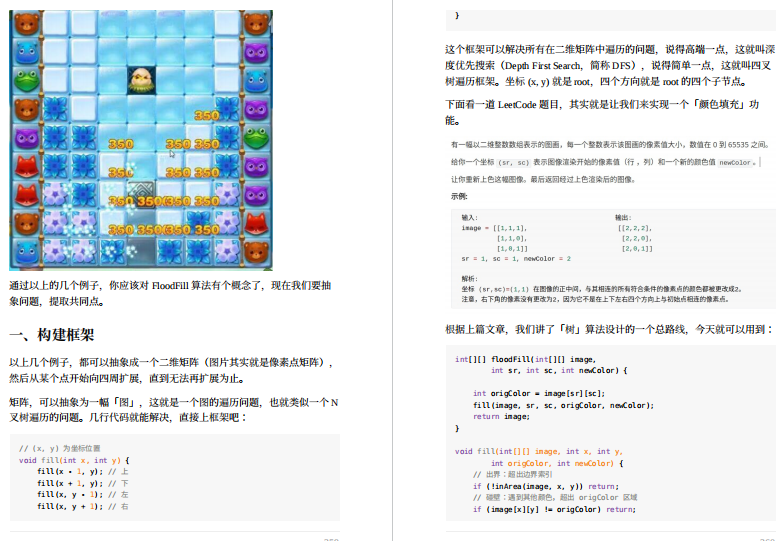Click the line starting "注意，右下角的像素没有更改为2"
784x541 pixels.
(595, 299)
